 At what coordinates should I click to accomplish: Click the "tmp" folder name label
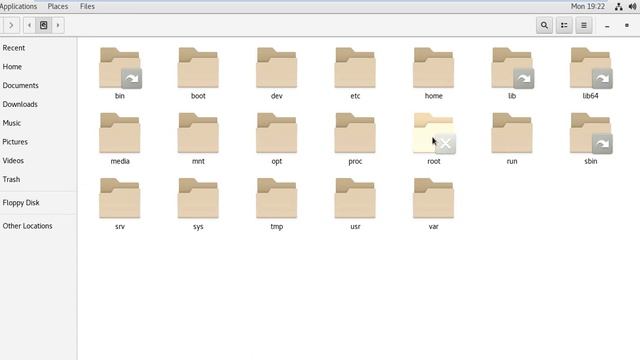277,227
